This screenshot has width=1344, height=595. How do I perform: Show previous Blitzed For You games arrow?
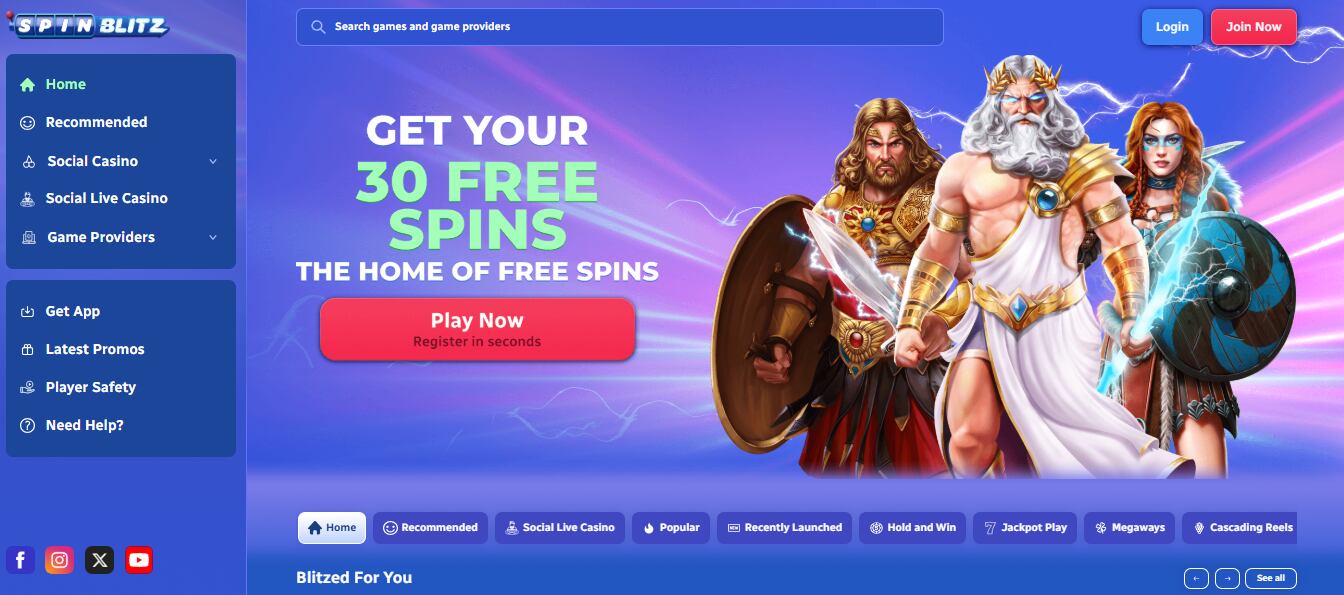1196,578
